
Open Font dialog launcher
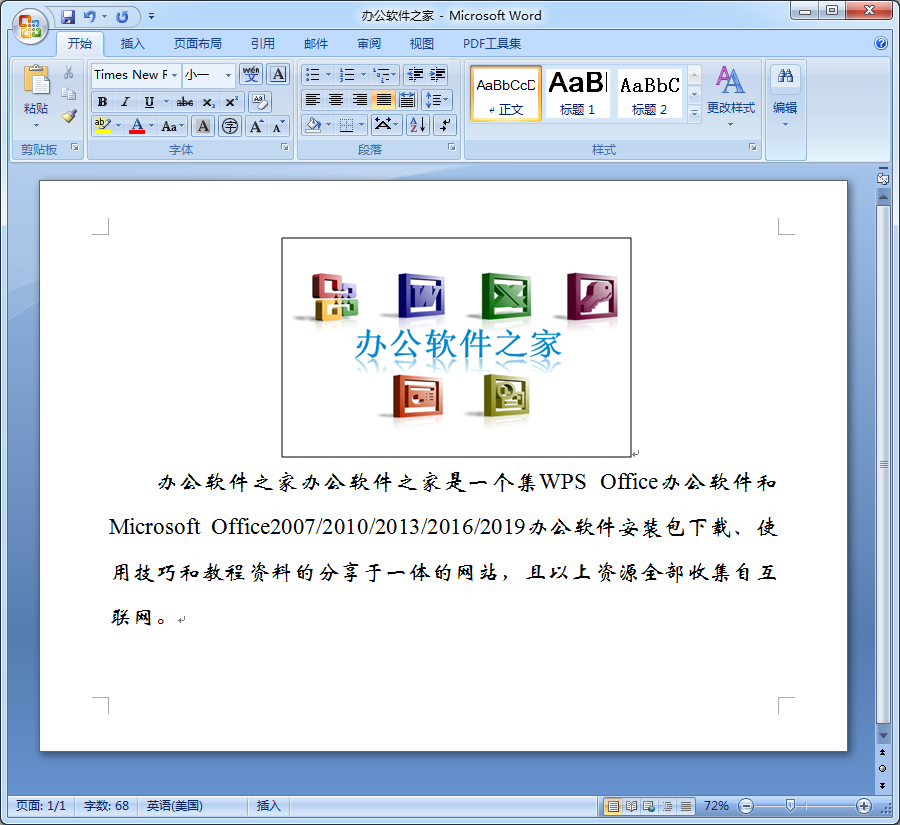coord(285,148)
